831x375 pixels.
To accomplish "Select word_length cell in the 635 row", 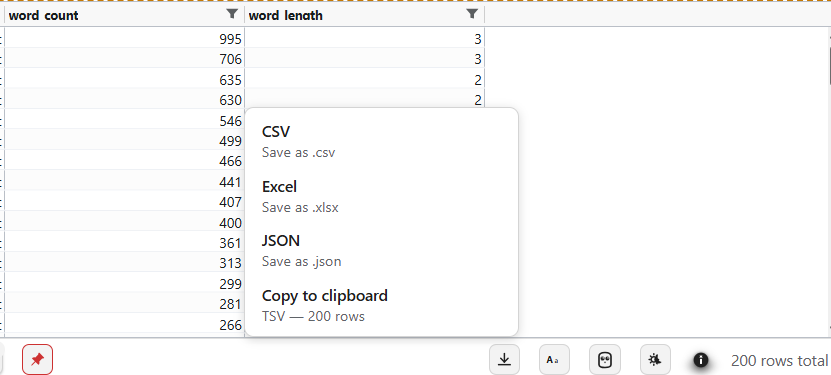I will point(365,79).
